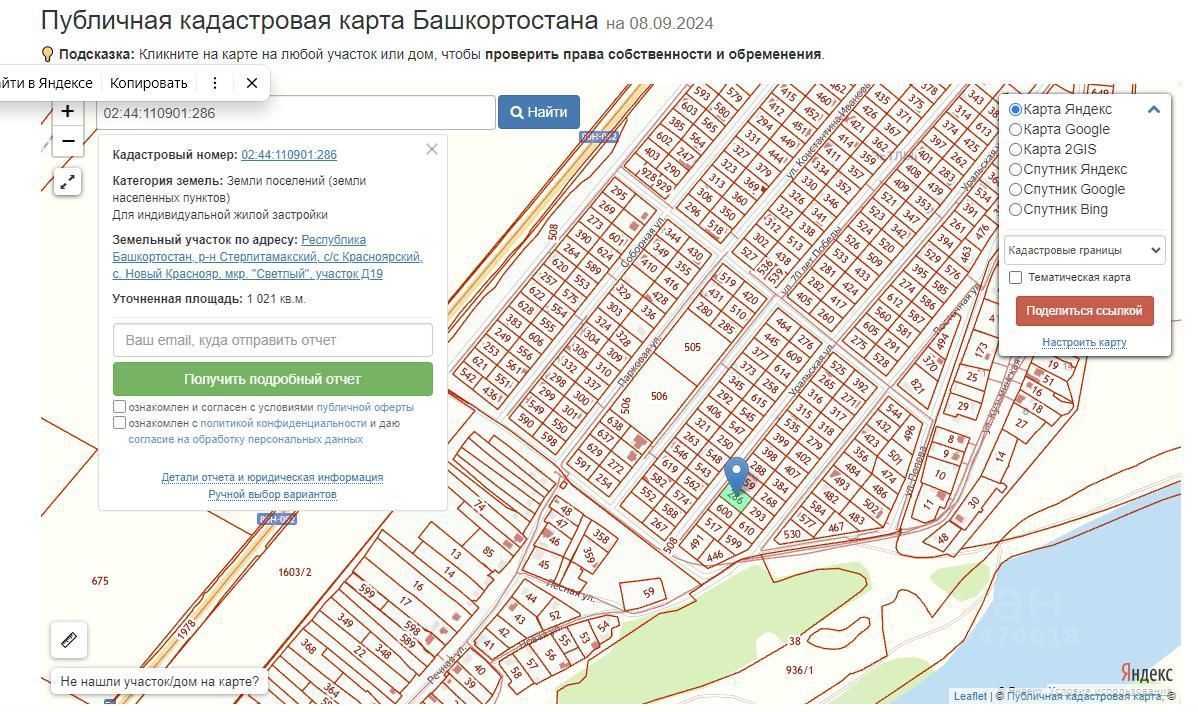Open the публичной оферты link
This screenshot has width=1198, height=712.
[x=365, y=407]
